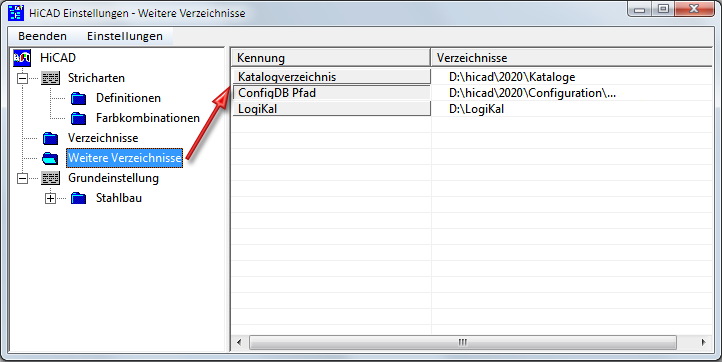
Task: Click the Definitionen folder icon
Action: tap(78, 98)
